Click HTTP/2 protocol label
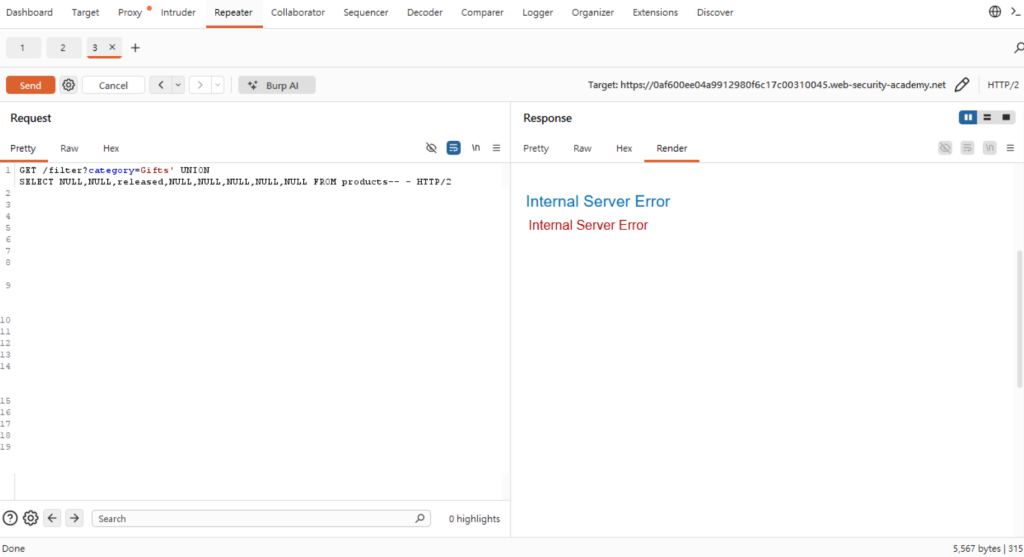Image resolution: width=1024 pixels, height=557 pixels. 1003,85
